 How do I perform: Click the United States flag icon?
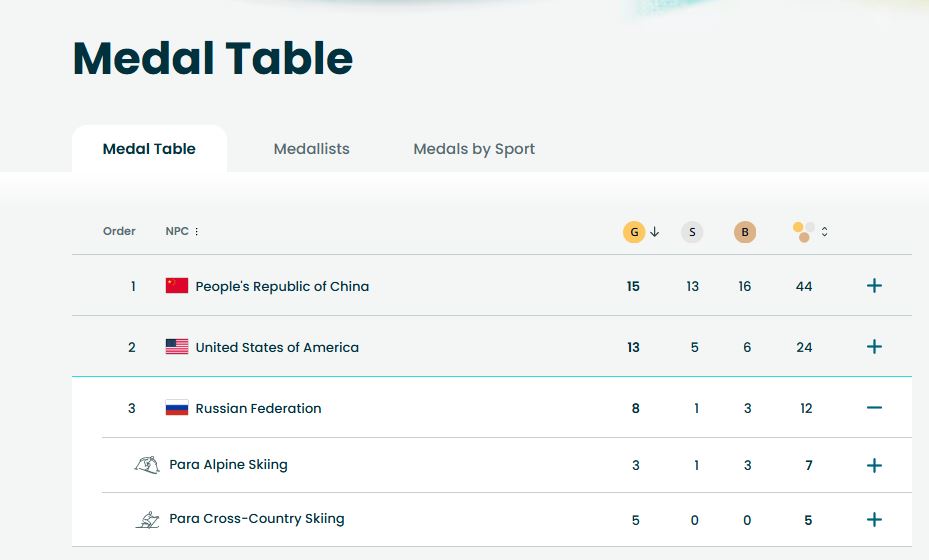tap(177, 347)
